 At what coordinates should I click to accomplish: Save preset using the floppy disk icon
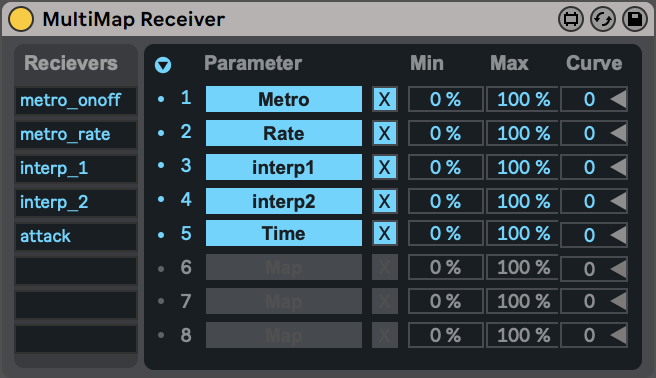635,19
